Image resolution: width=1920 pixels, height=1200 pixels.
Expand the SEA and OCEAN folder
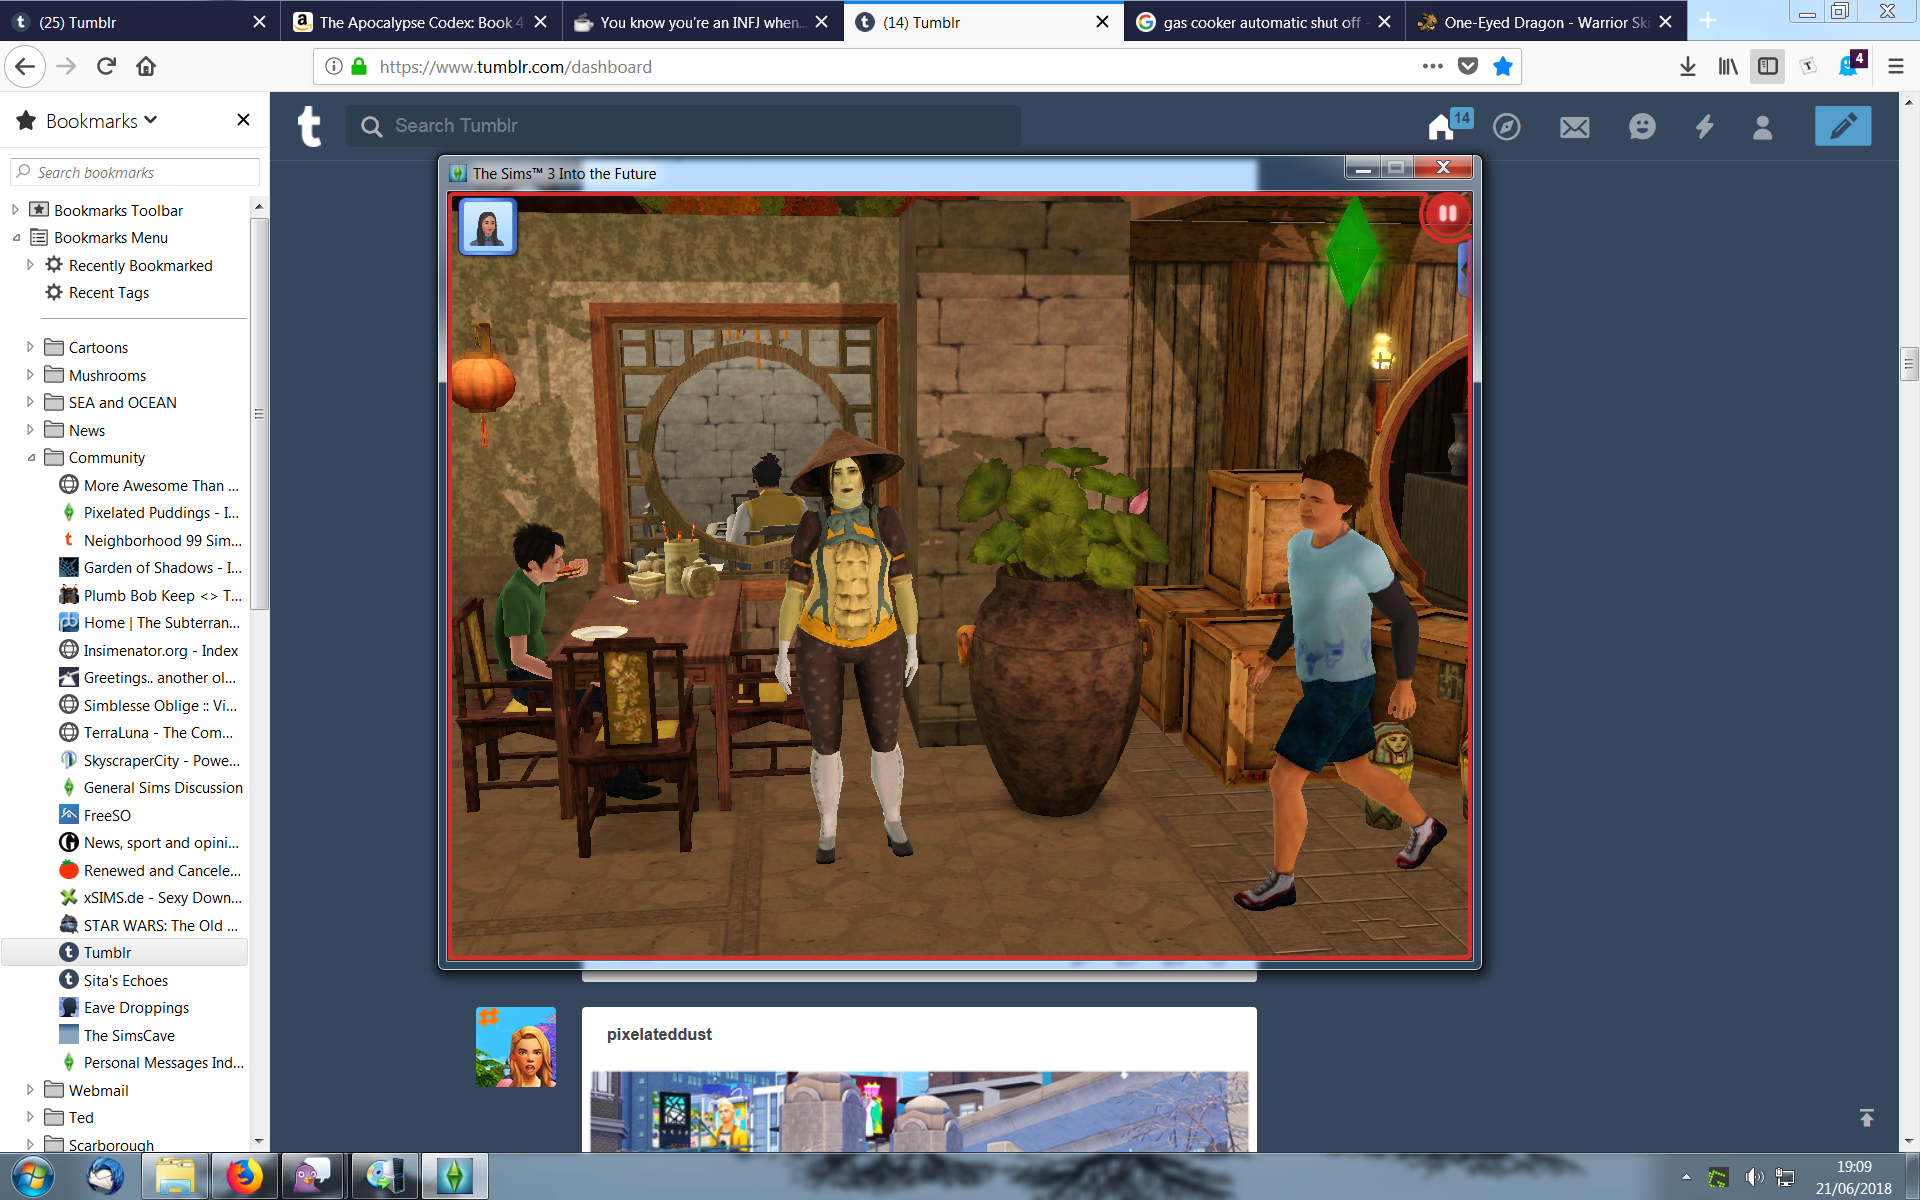point(30,402)
